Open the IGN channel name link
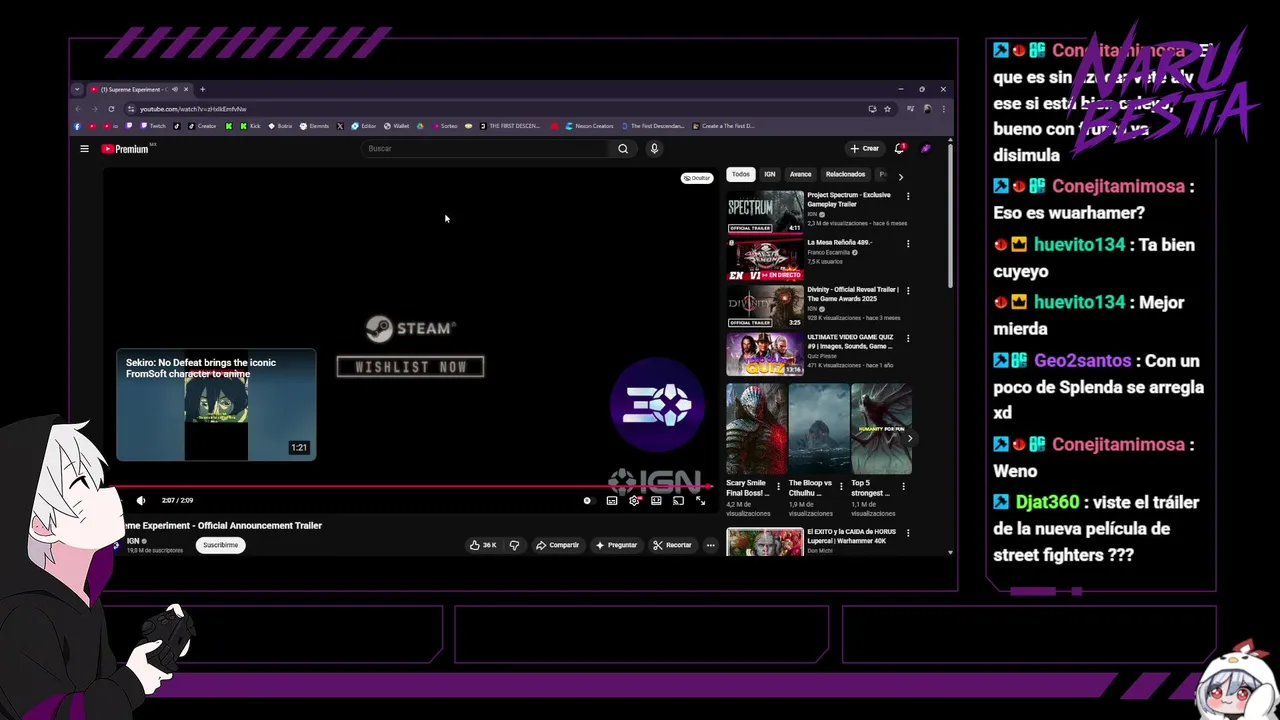Screen dimensions: 1280x720 (133, 541)
